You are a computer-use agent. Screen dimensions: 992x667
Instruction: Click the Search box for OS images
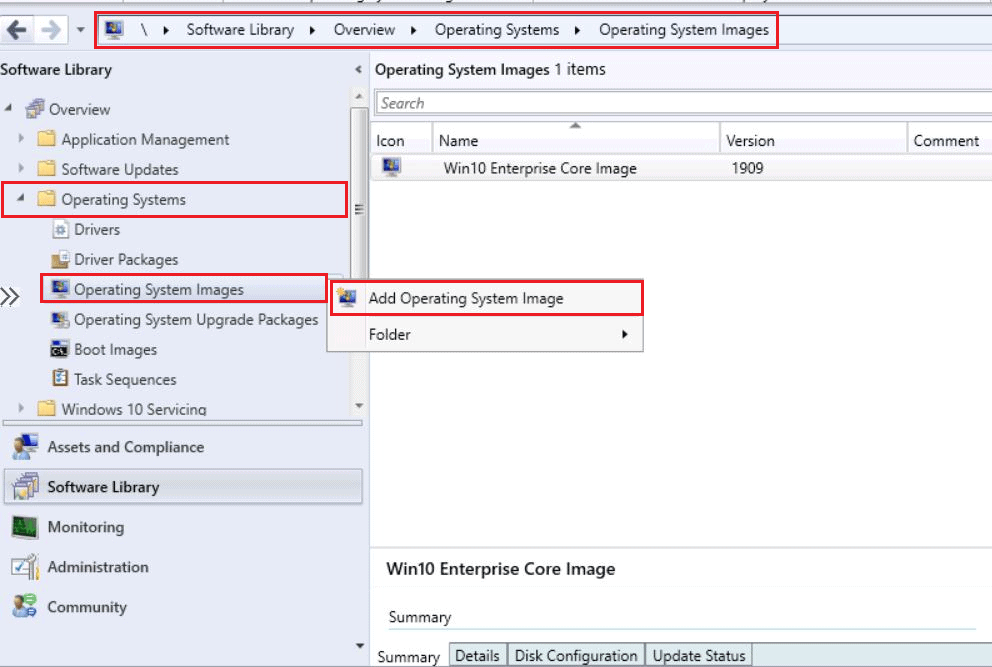[x=683, y=103]
